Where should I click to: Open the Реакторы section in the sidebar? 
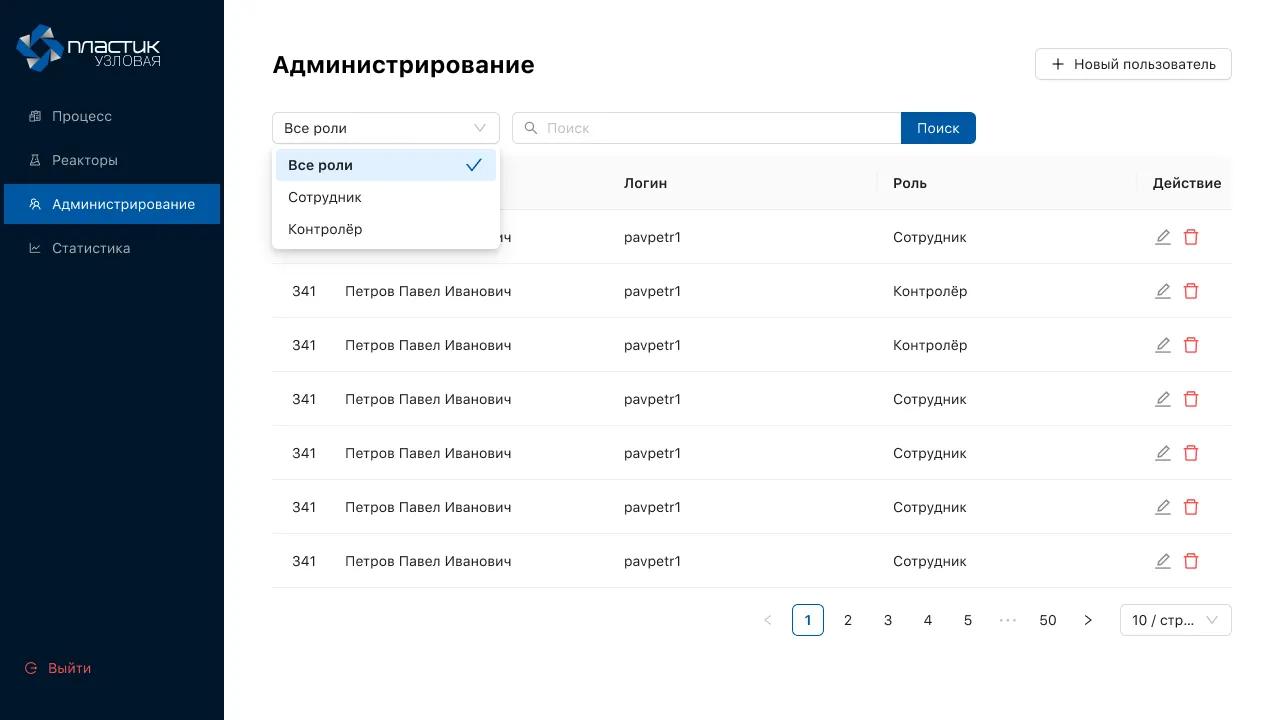[85, 160]
